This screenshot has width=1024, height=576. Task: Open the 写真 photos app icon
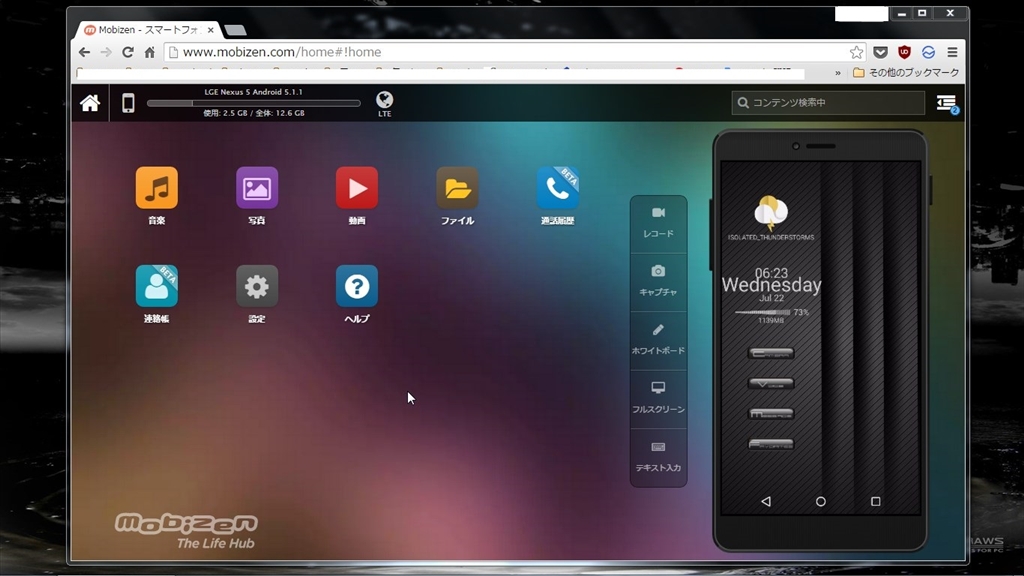257,188
